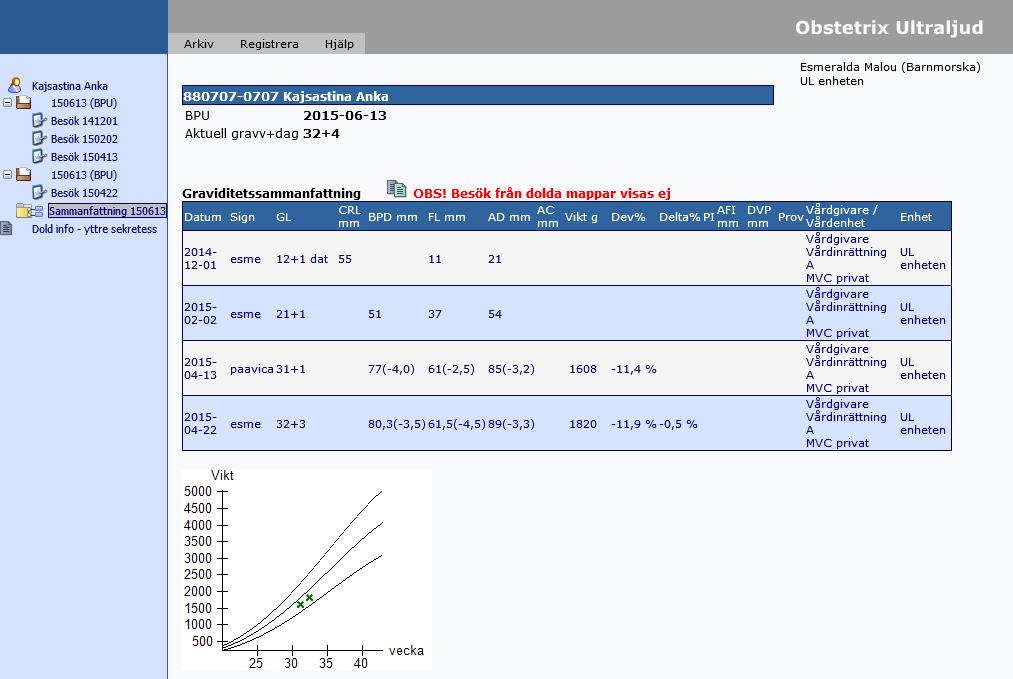Click the Sign column header

(x=242, y=217)
